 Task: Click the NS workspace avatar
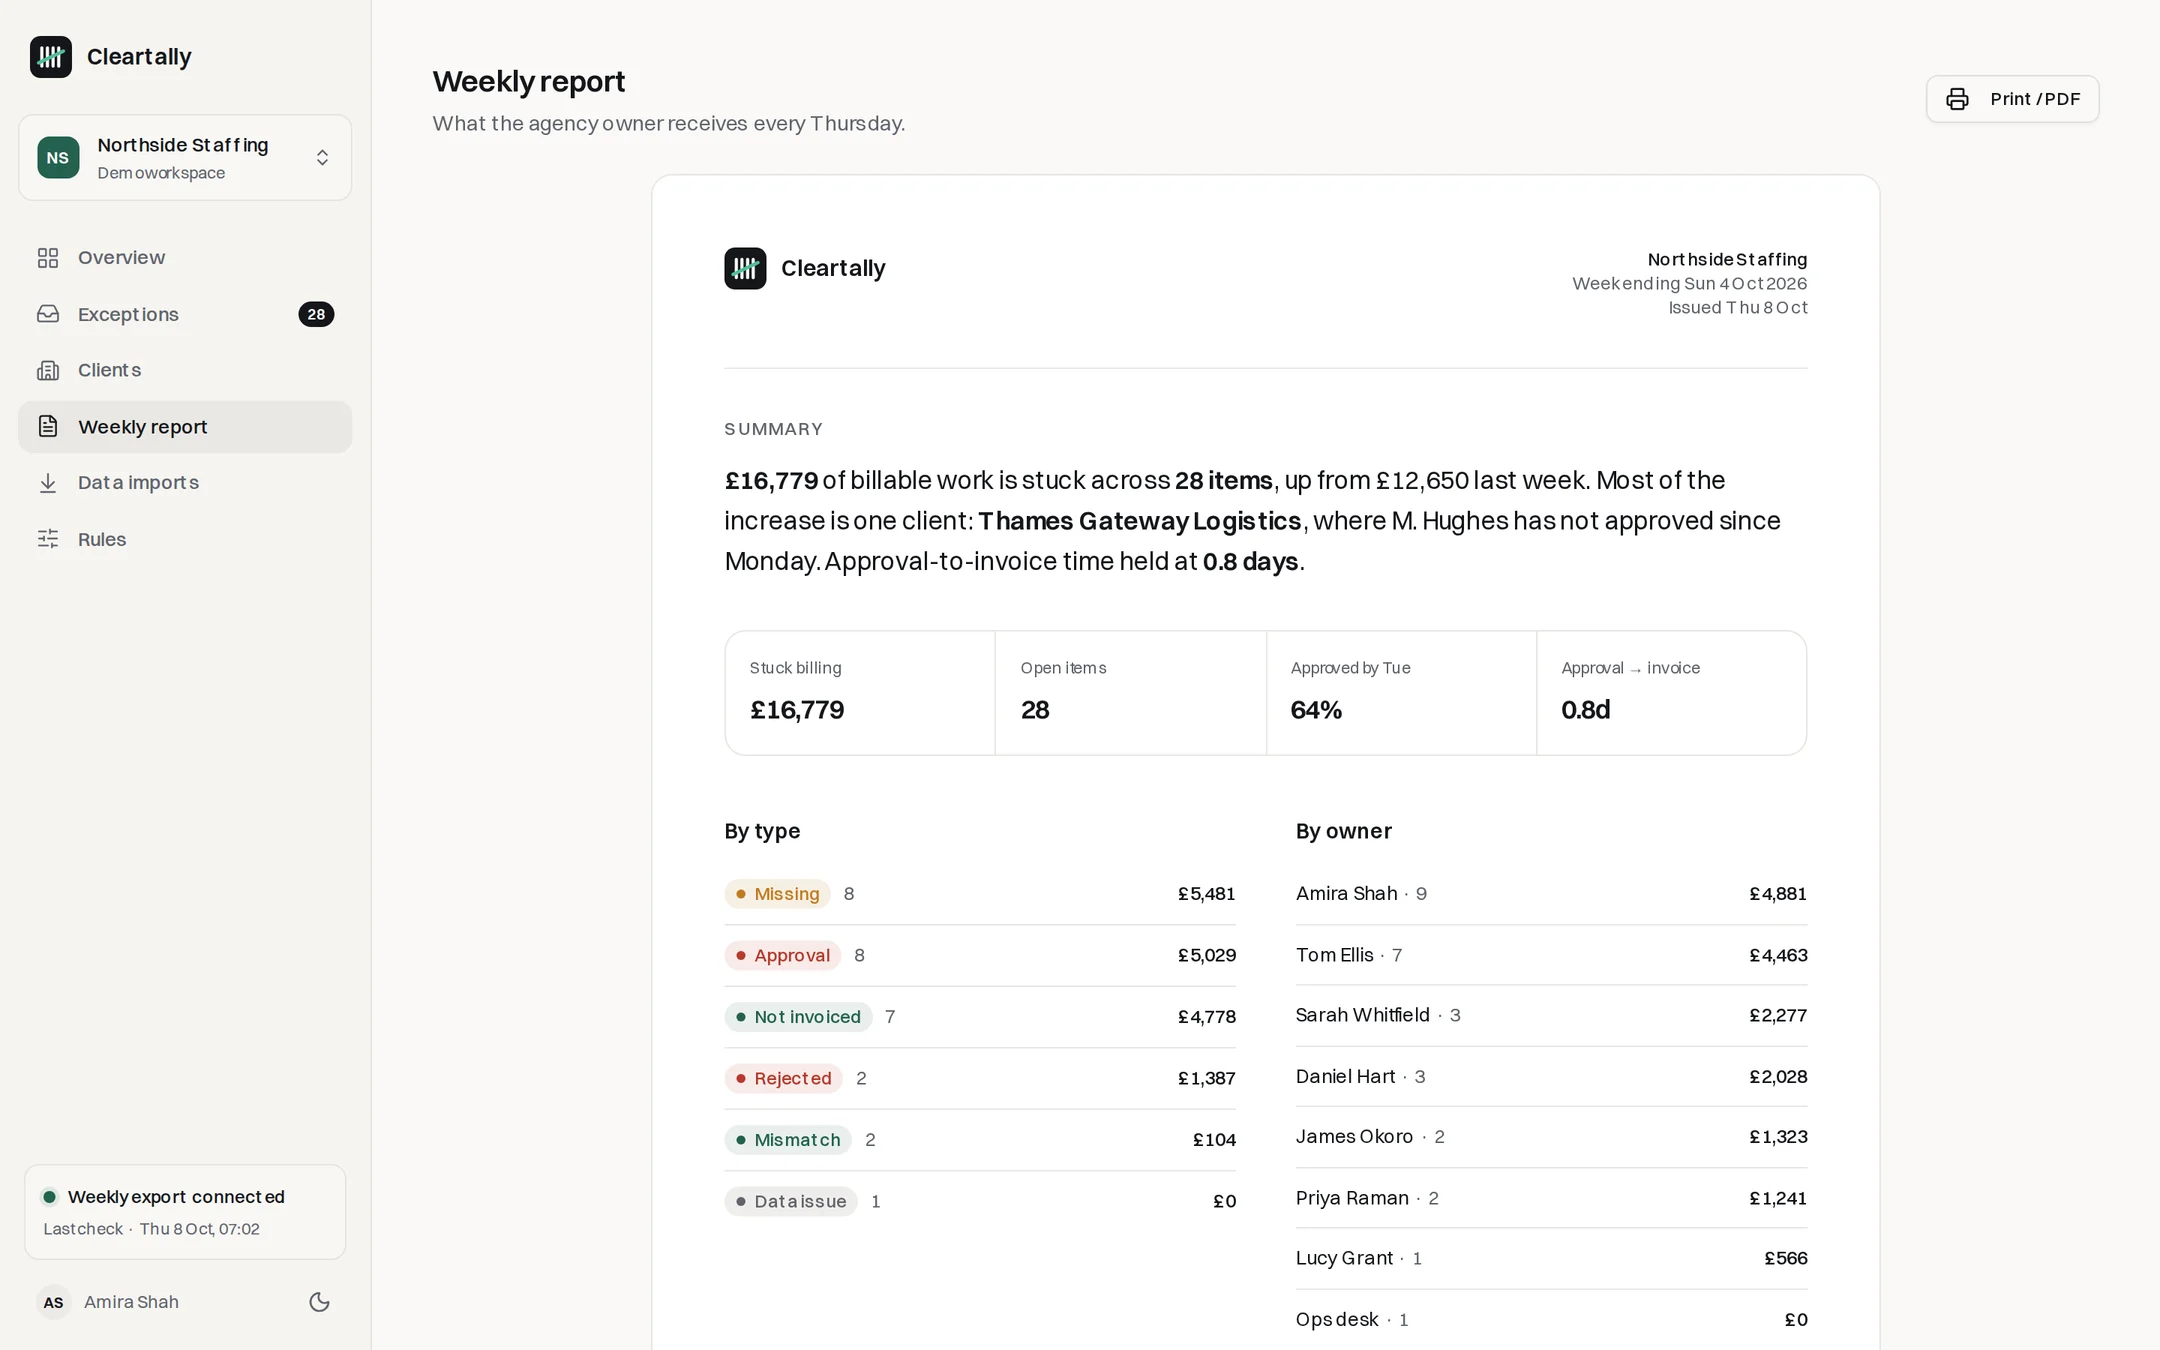[x=58, y=158]
